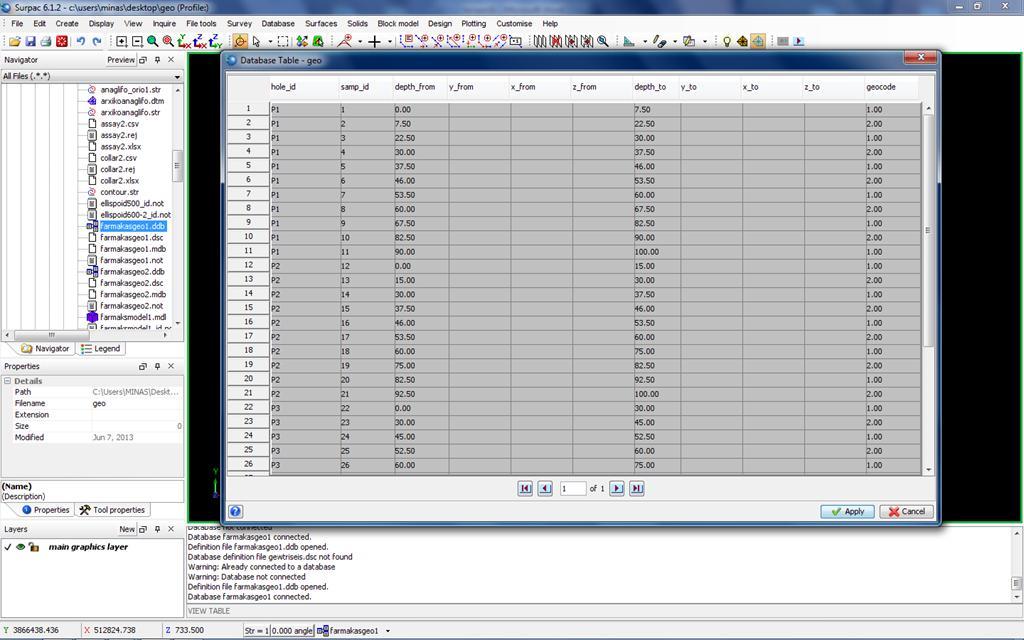The image size is (1024, 640).
Task: Open file with the folder toolbar icon
Action: point(14,41)
